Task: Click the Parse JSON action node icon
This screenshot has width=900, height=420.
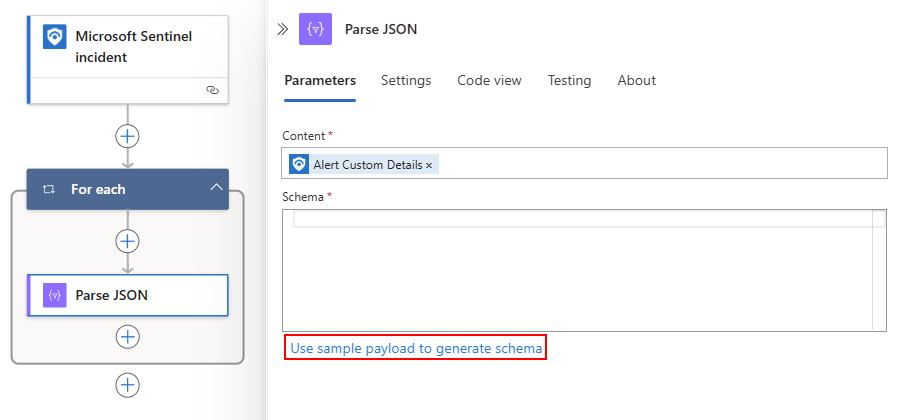Action: (x=55, y=295)
